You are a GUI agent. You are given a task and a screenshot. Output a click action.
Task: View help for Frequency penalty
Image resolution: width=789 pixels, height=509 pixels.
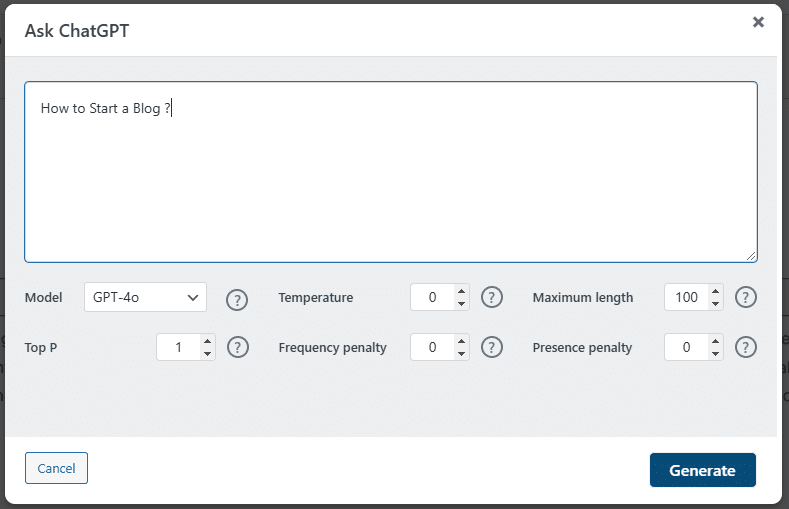pos(492,347)
